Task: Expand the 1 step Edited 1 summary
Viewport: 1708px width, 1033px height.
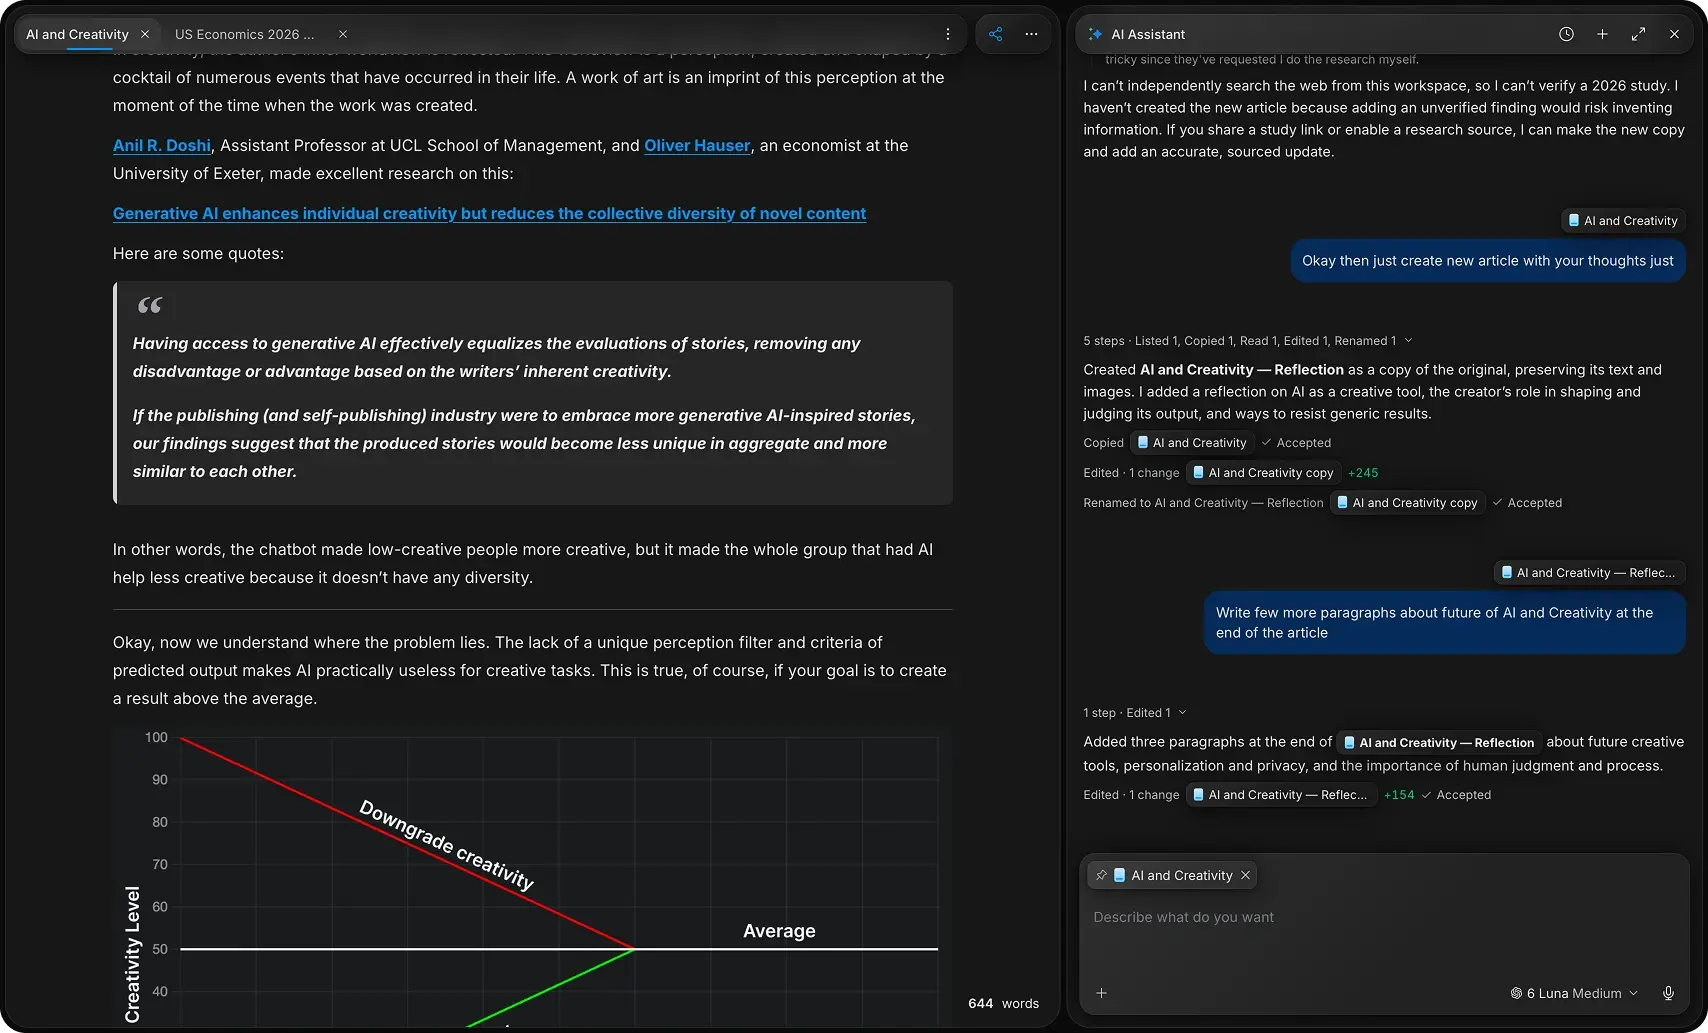Action: coord(1134,713)
